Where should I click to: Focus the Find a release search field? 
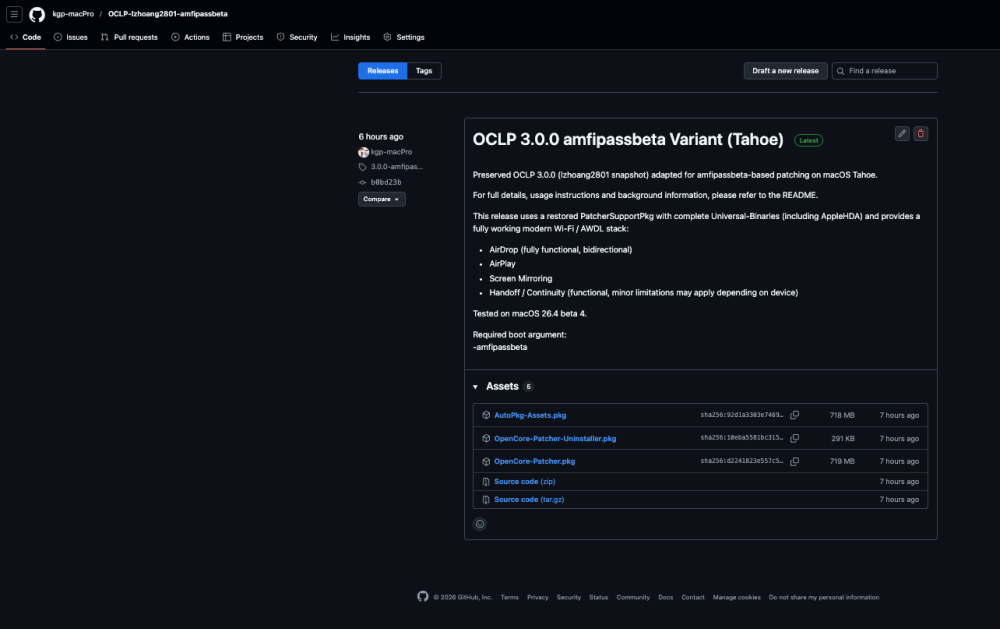[x=885, y=71]
